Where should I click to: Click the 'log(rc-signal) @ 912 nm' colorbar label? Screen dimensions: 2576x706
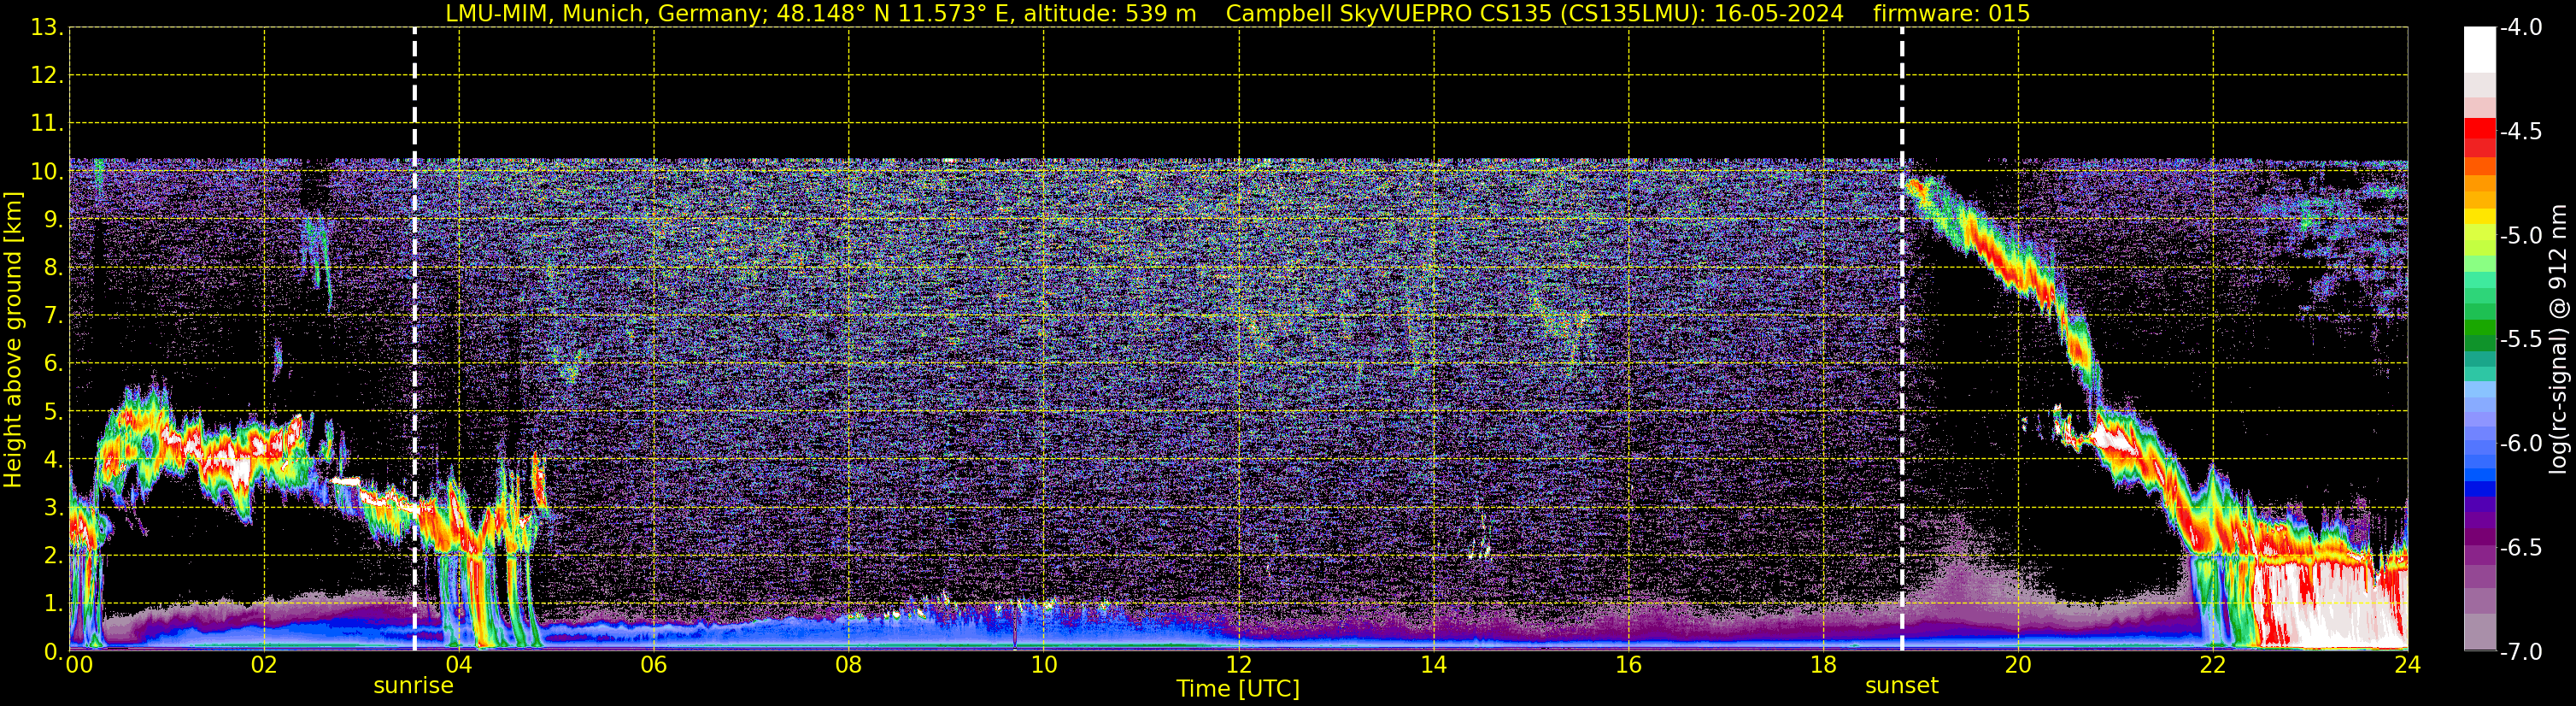pyautogui.click(x=2558, y=339)
